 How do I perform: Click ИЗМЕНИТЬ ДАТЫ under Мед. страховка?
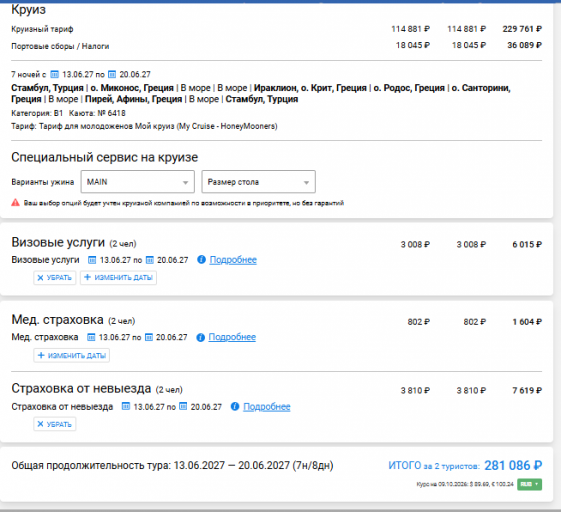point(72,356)
